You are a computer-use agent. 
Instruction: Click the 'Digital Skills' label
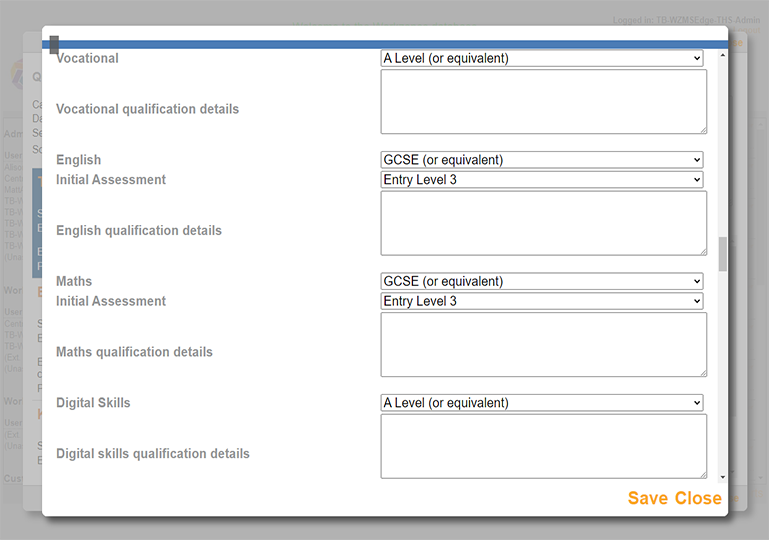pyautogui.click(x=93, y=403)
